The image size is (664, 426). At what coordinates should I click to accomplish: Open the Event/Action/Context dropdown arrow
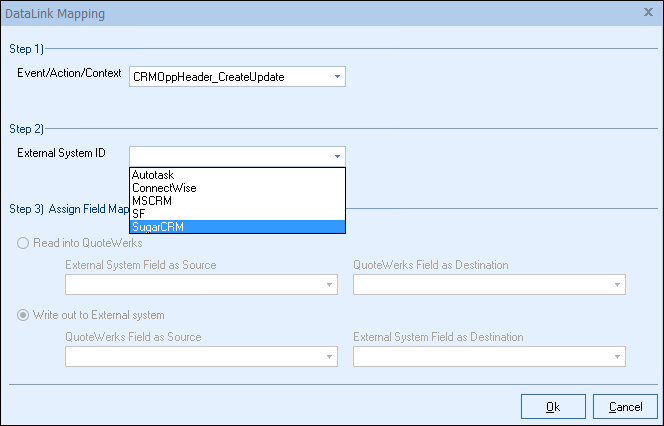pyautogui.click(x=337, y=76)
